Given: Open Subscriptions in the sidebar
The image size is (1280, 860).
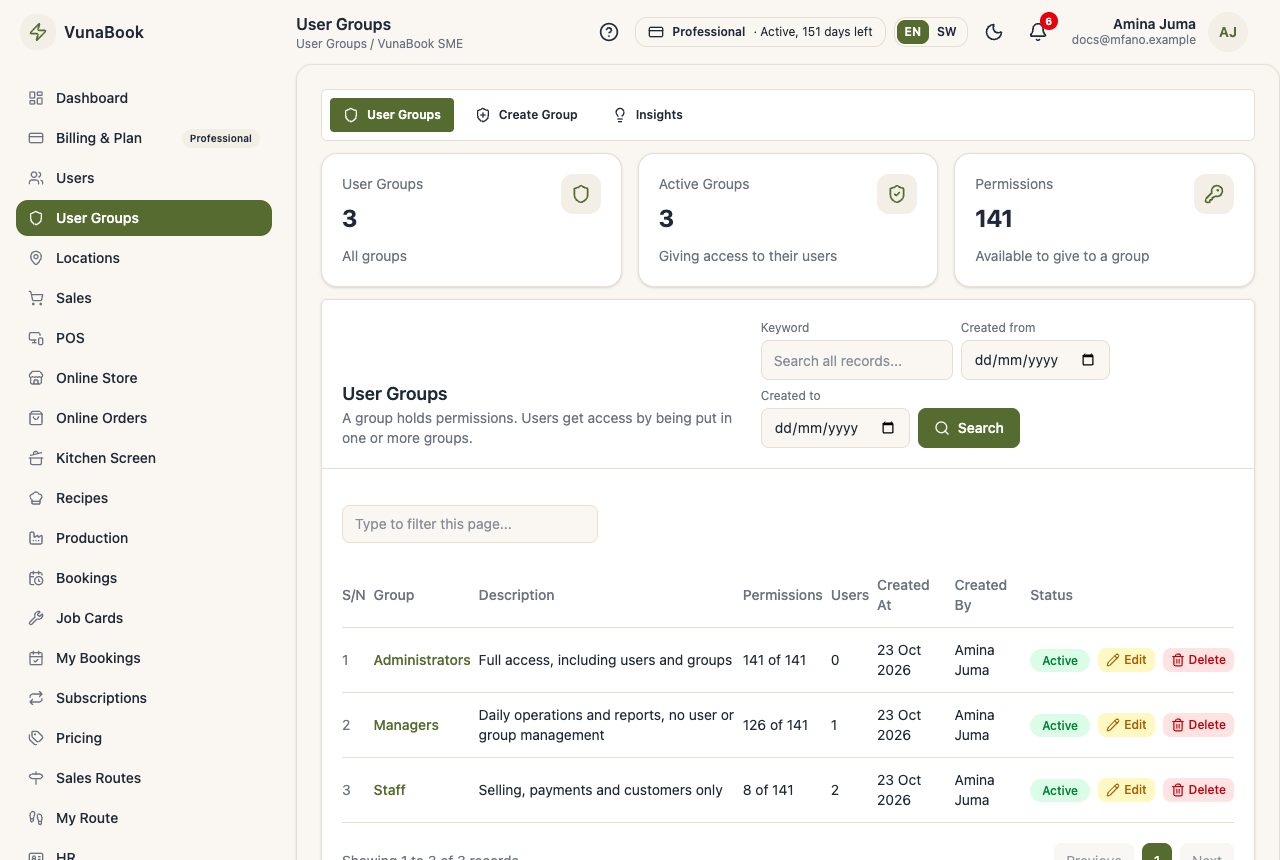Looking at the screenshot, I should (x=144, y=698).
